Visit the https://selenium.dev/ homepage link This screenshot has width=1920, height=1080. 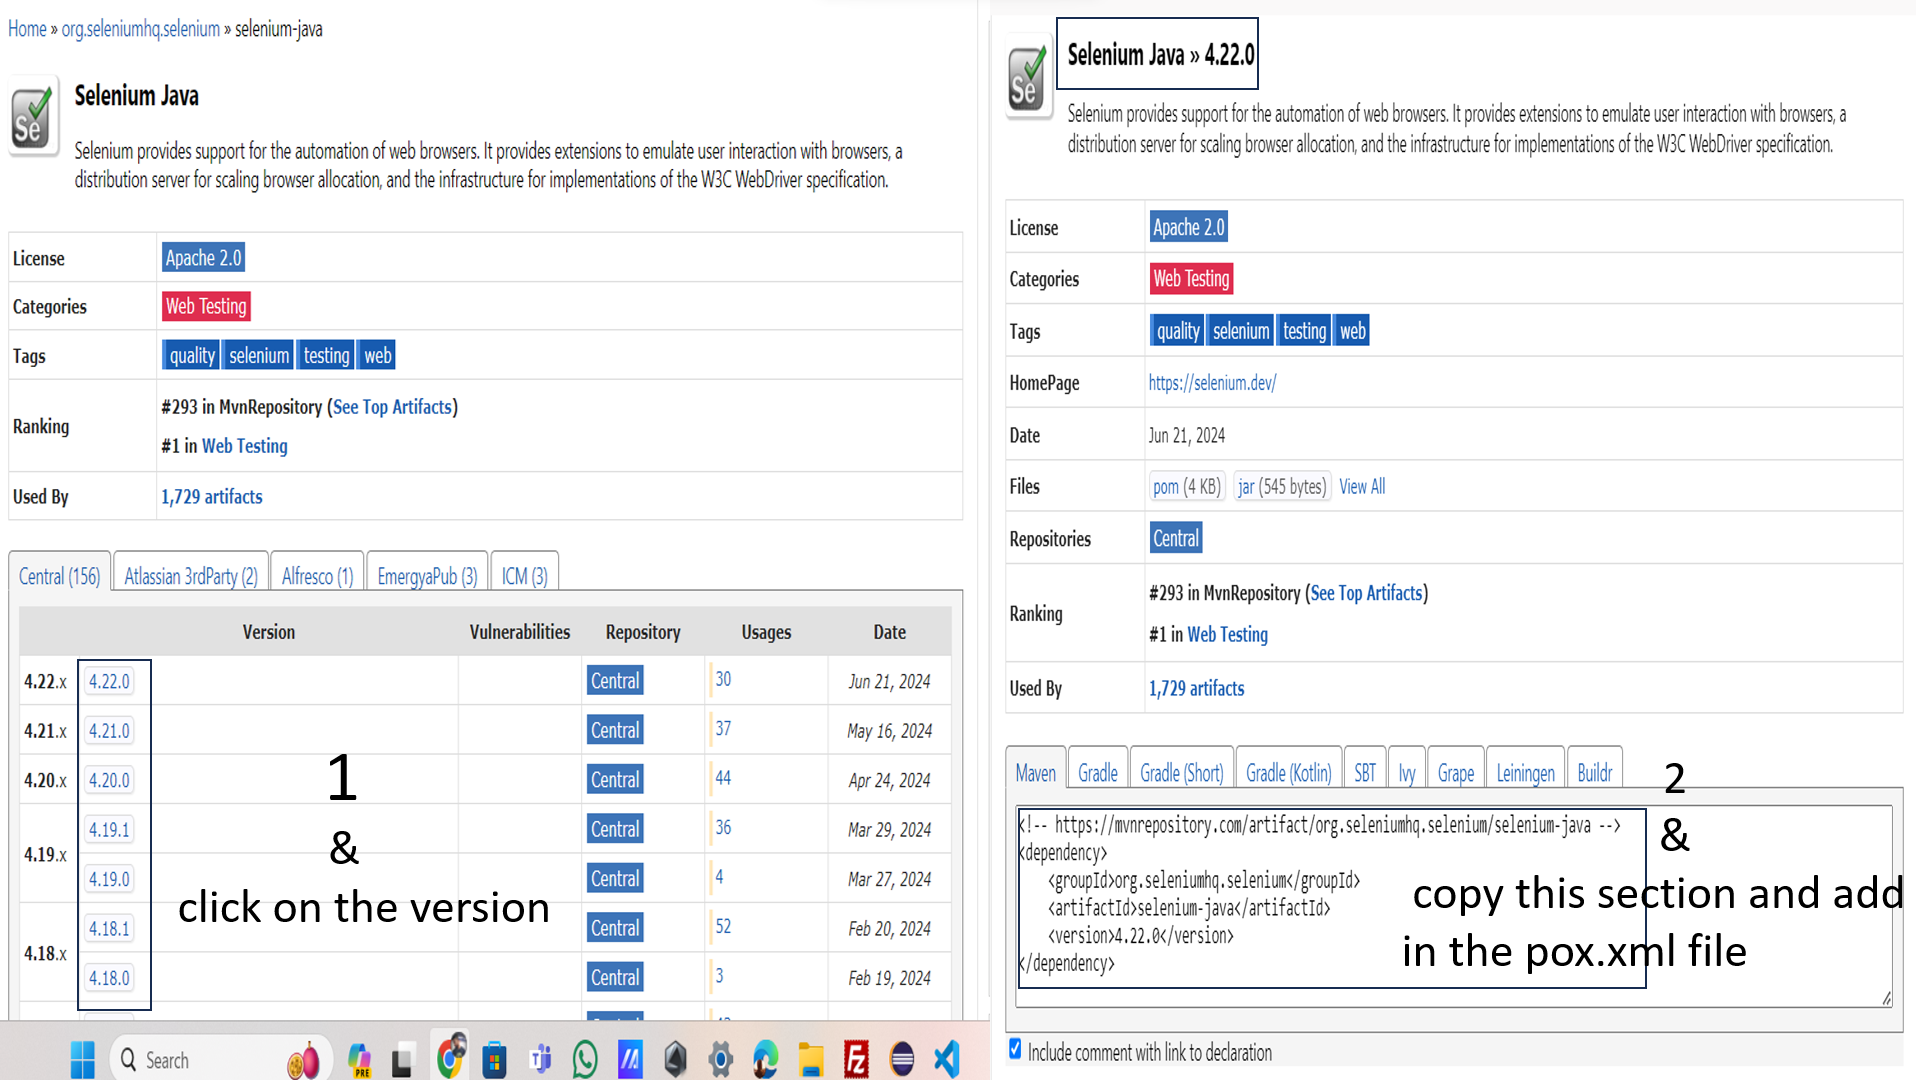pos(1212,383)
